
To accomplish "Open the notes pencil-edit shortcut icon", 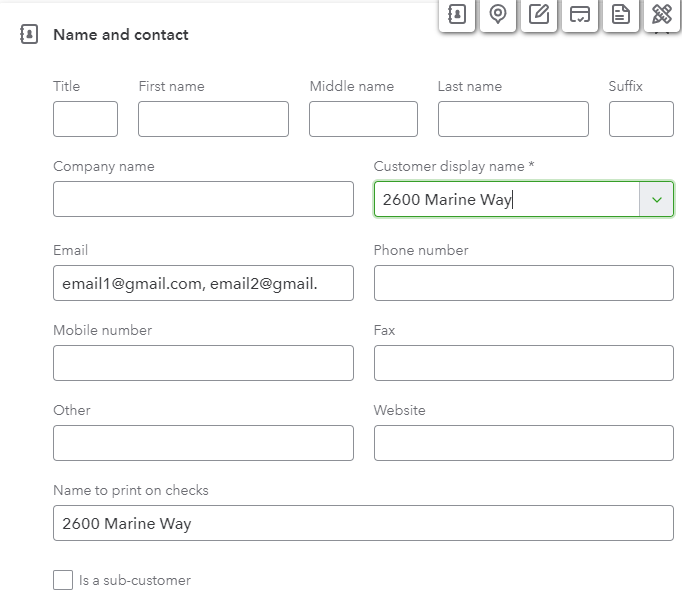I will 539,14.
